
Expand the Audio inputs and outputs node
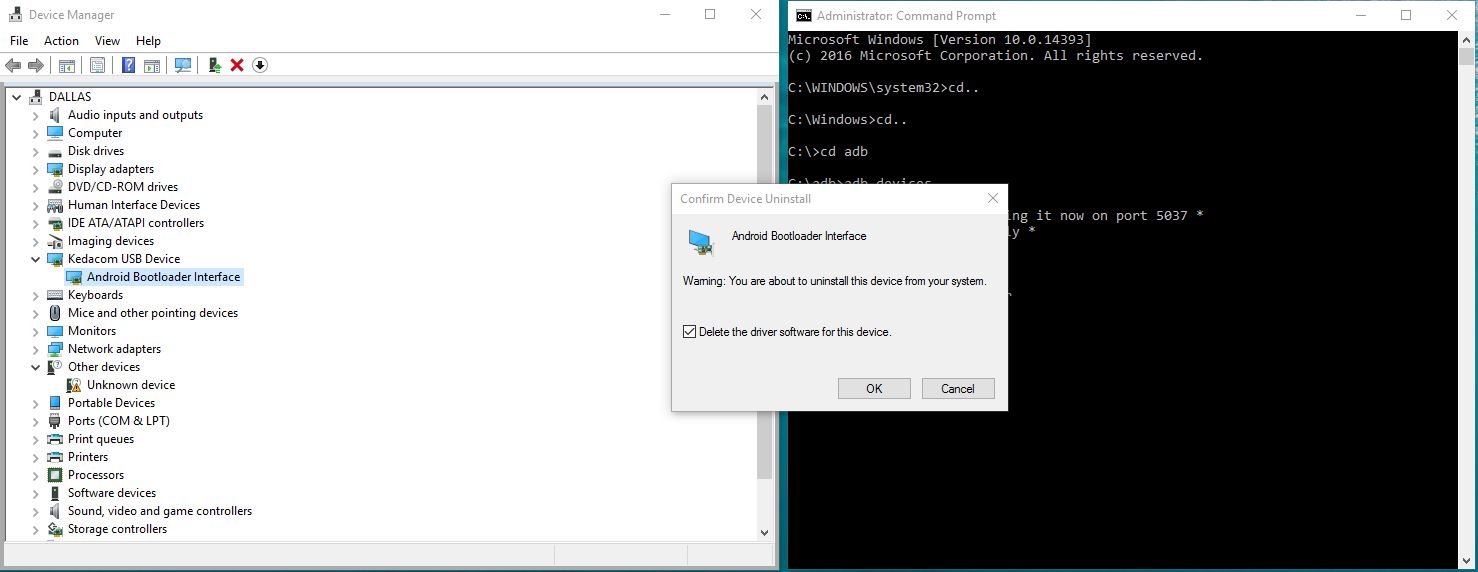(36, 115)
